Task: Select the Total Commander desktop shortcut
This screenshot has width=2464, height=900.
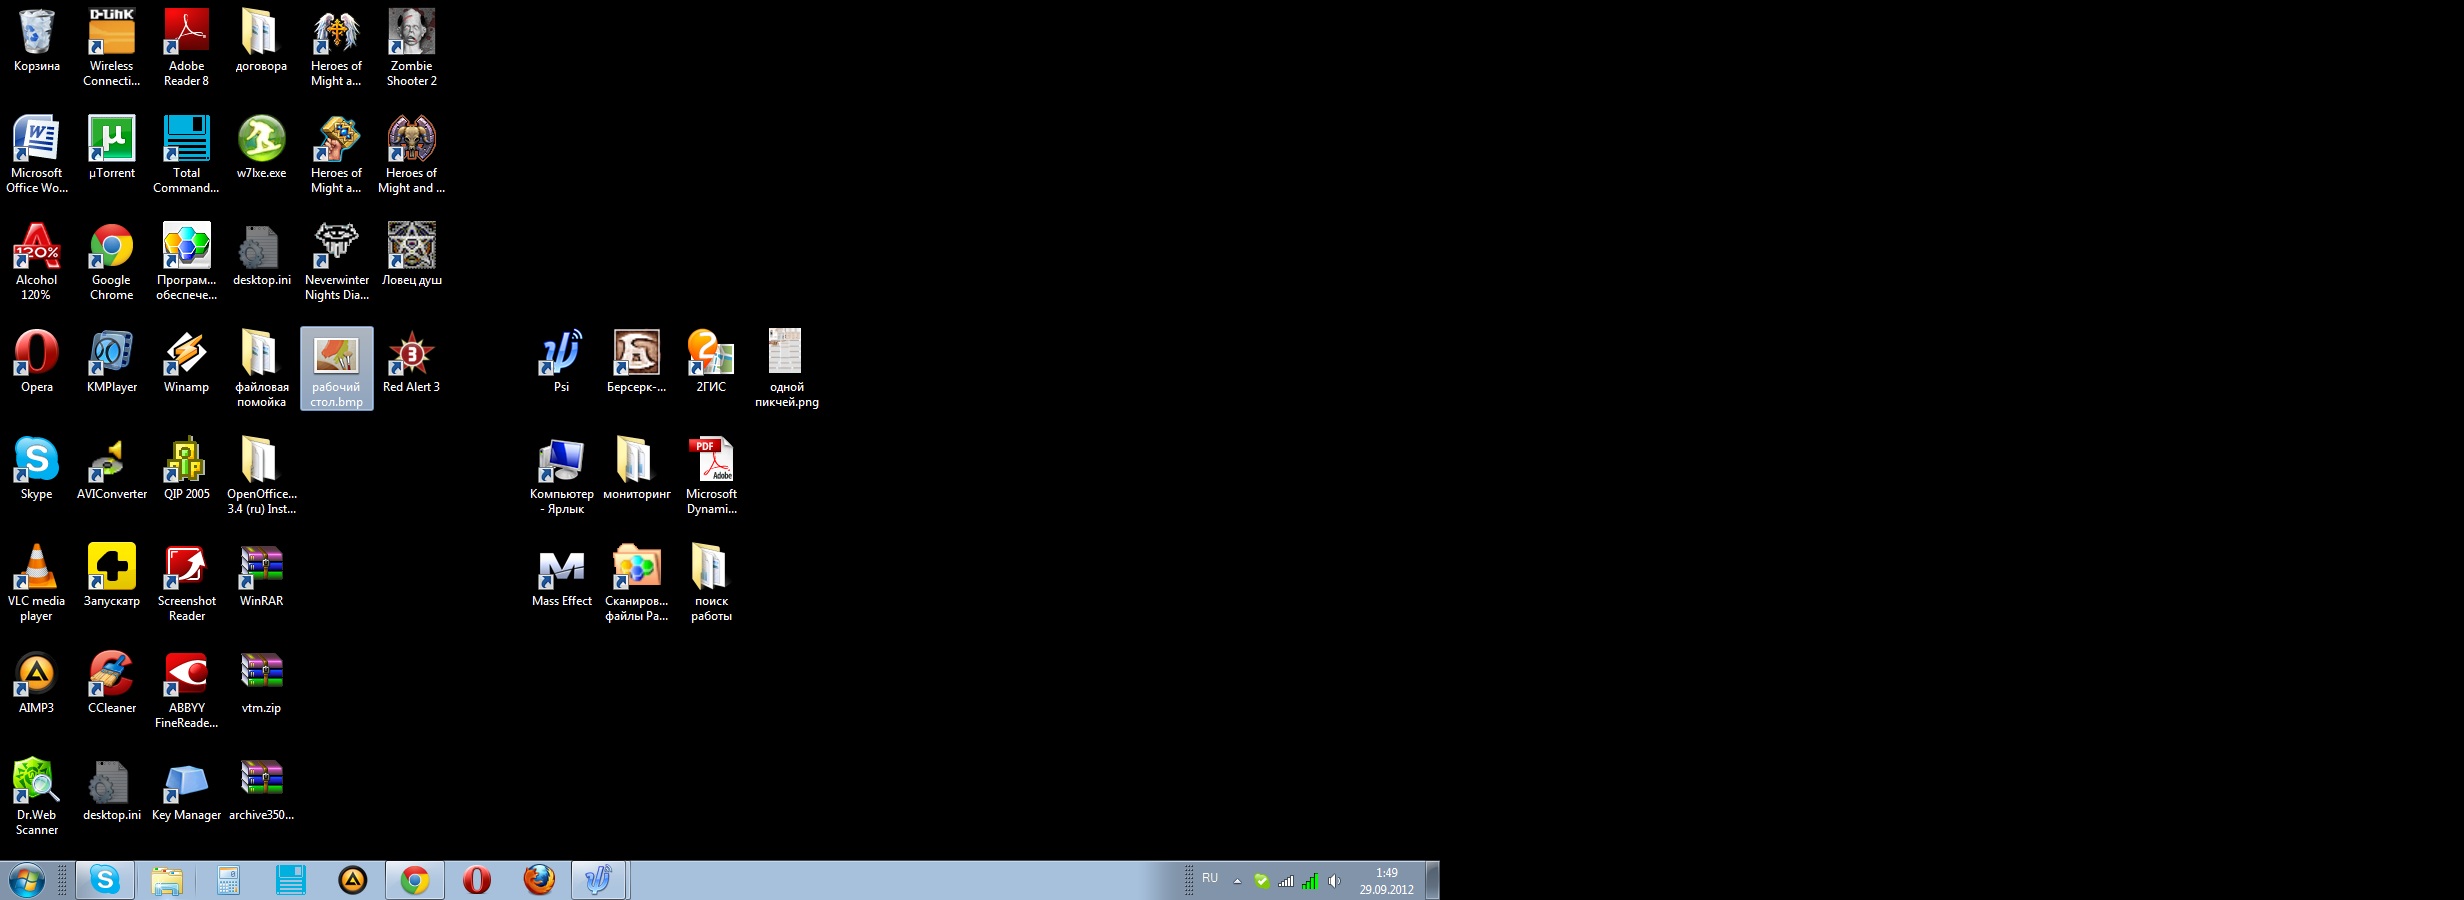Action: [187, 154]
